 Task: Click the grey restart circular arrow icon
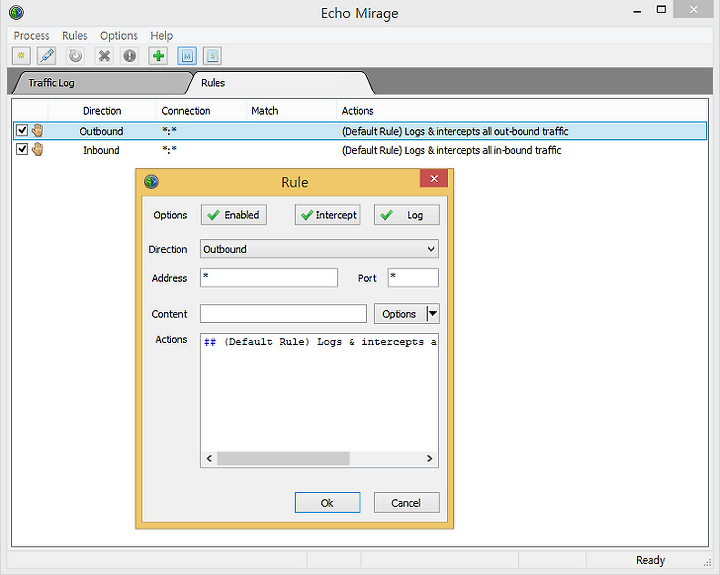pyautogui.click(x=75, y=56)
